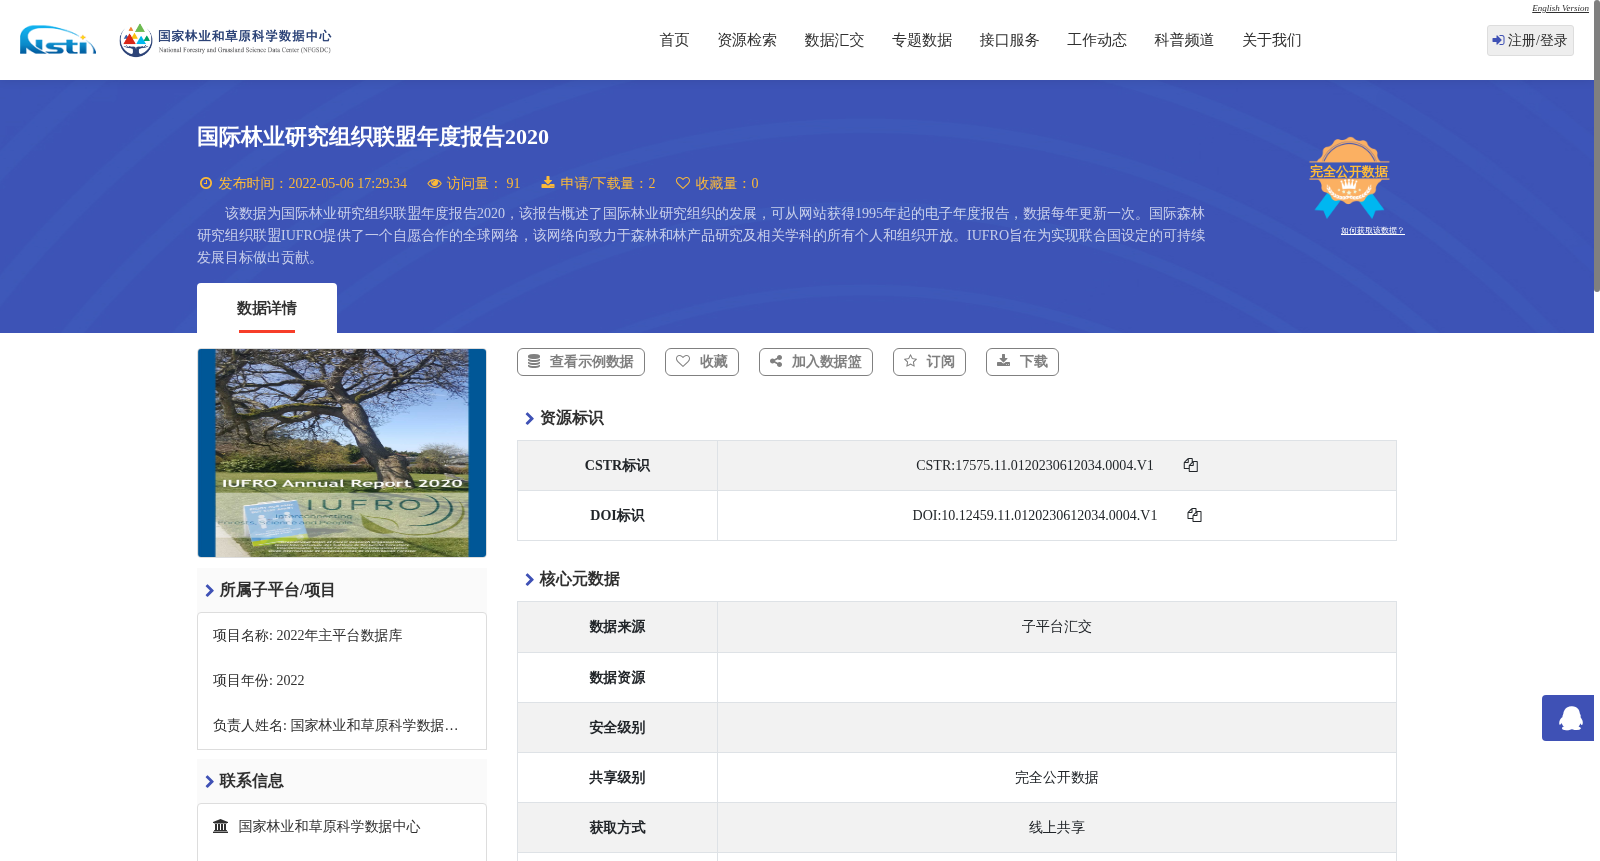Click the heart icon beside 收藏量
This screenshot has width=1600, height=861.
(683, 183)
